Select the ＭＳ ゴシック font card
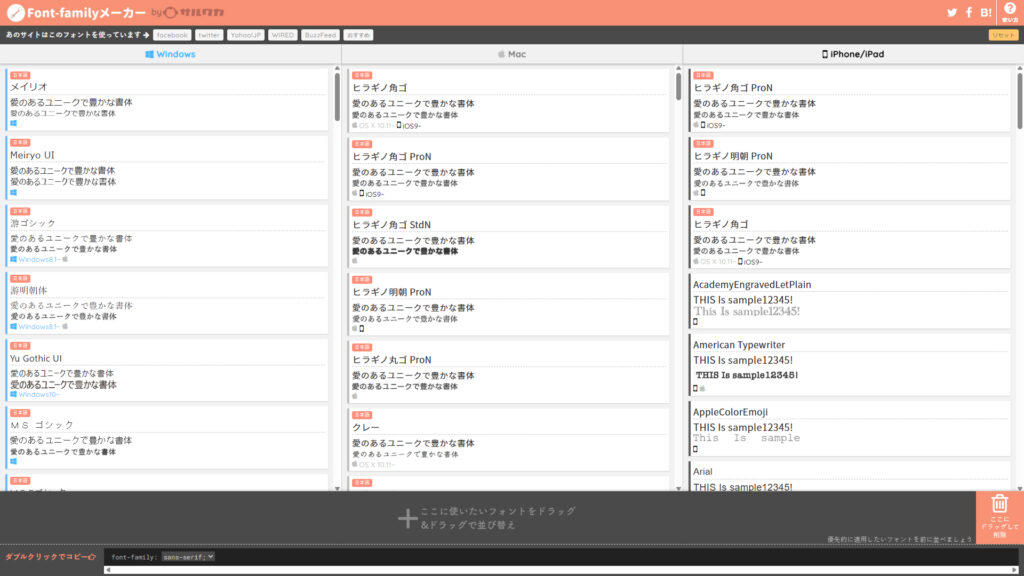Image resolution: width=1024 pixels, height=576 pixels. click(x=167, y=438)
